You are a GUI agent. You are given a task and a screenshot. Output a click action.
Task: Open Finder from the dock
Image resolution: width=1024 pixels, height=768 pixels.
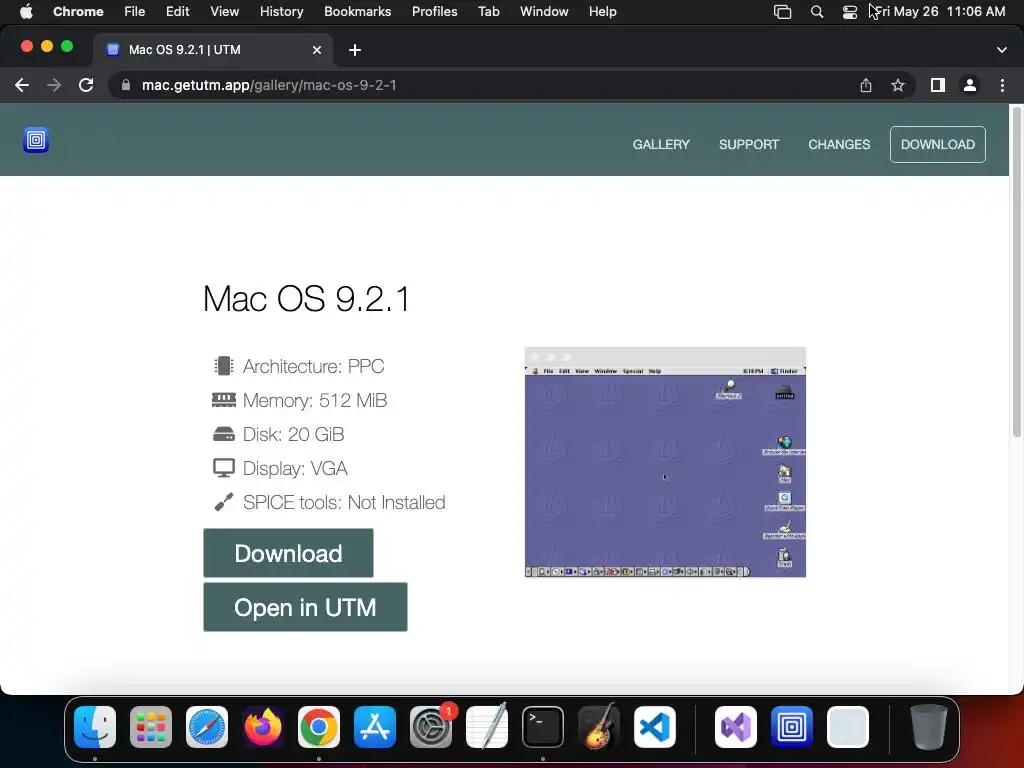point(95,727)
